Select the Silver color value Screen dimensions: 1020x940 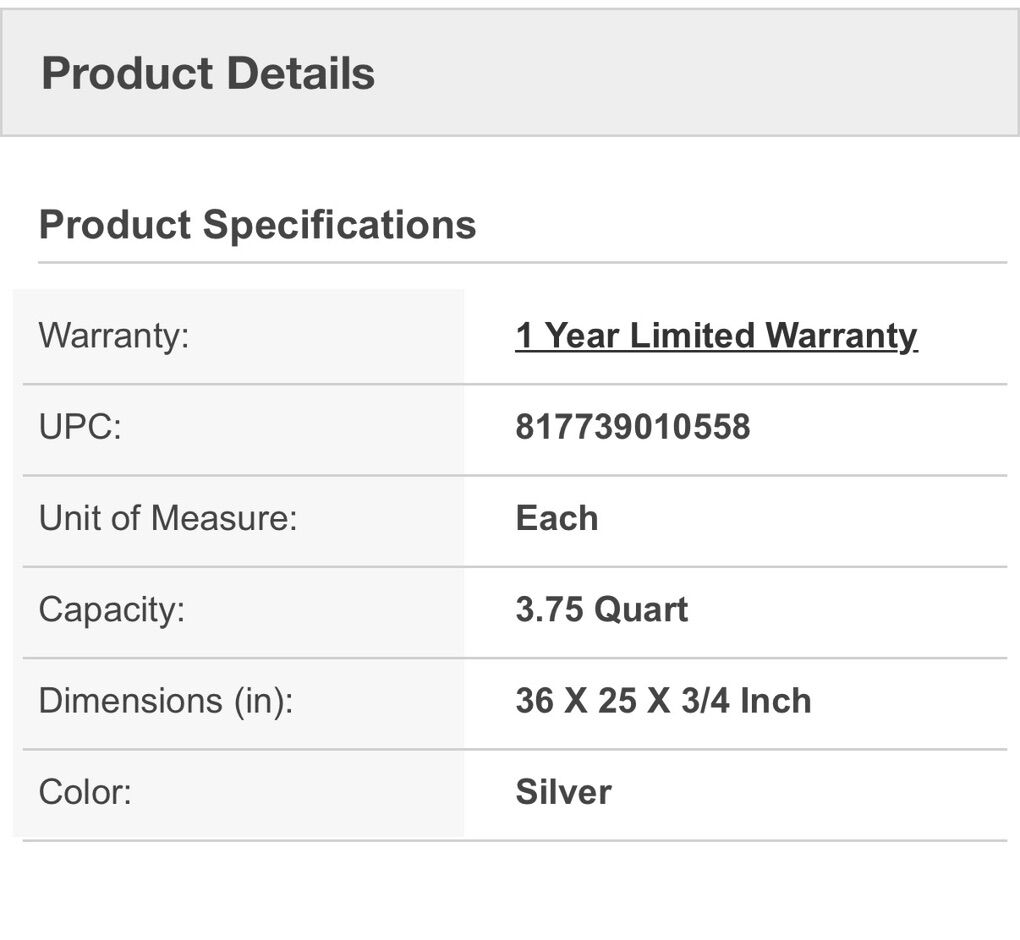pos(563,791)
